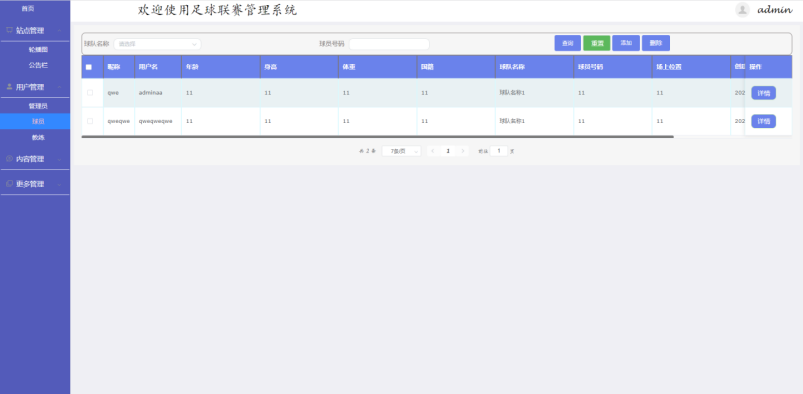Click the green 重置 button
The image size is (803, 394).
pos(597,43)
